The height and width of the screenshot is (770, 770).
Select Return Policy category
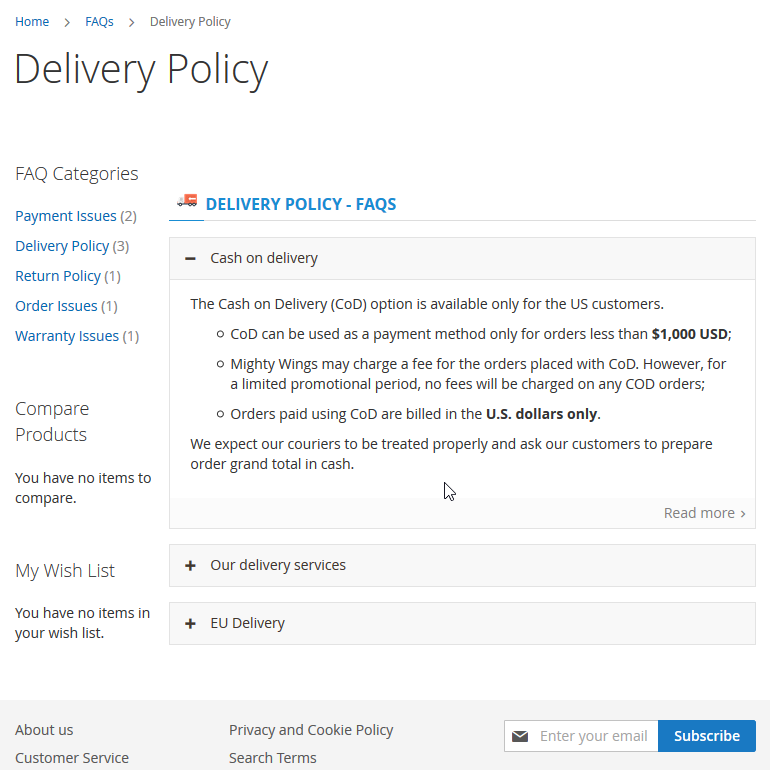[58, 276]
